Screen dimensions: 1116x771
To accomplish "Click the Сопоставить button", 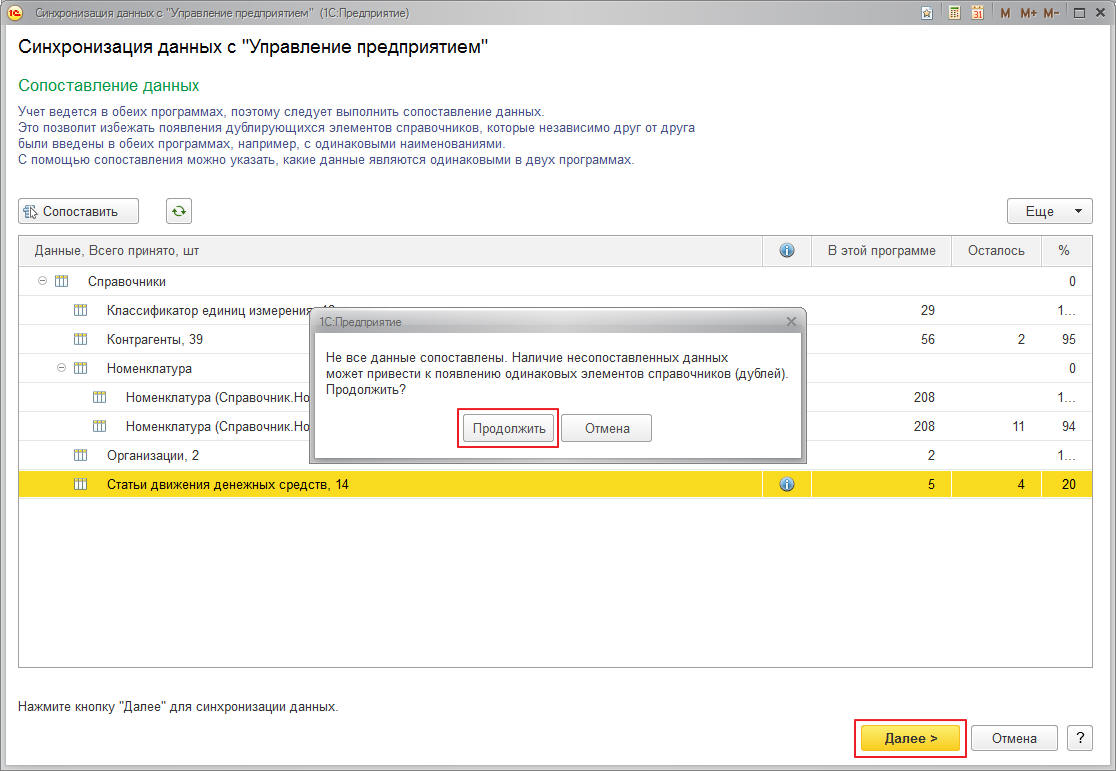I will pos(78,211).
